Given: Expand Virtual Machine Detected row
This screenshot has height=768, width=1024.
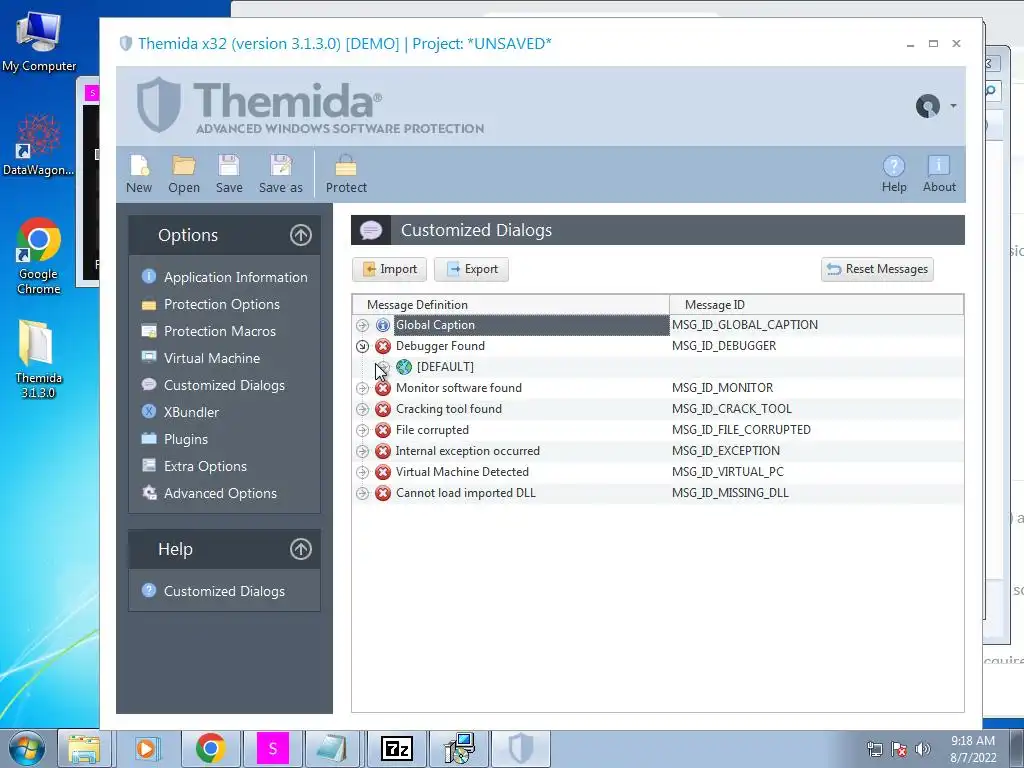Looking at the screenshot, I should pyautogui.click(x=362, y=472).
